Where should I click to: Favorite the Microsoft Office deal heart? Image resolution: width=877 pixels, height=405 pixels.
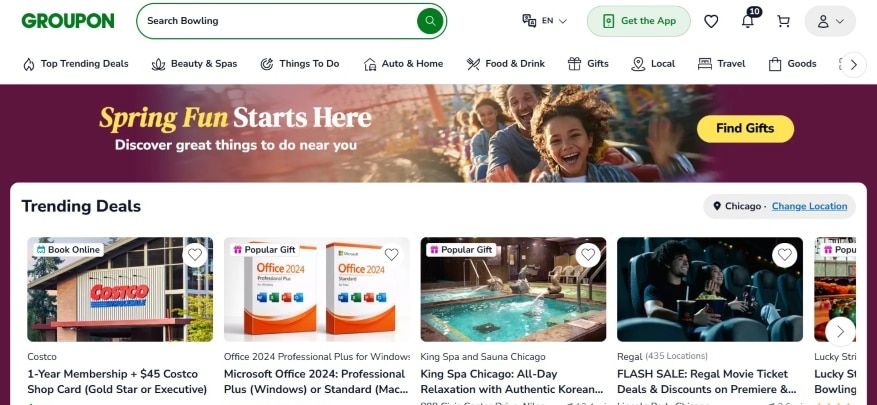tap(392, 255)
